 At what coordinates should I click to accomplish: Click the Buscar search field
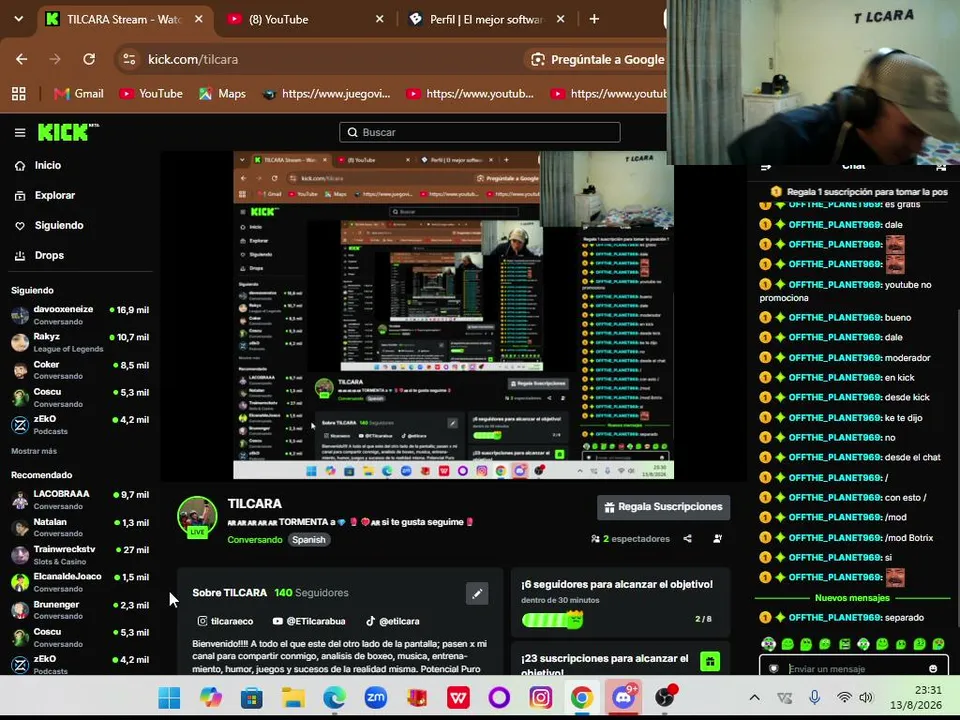479,132
